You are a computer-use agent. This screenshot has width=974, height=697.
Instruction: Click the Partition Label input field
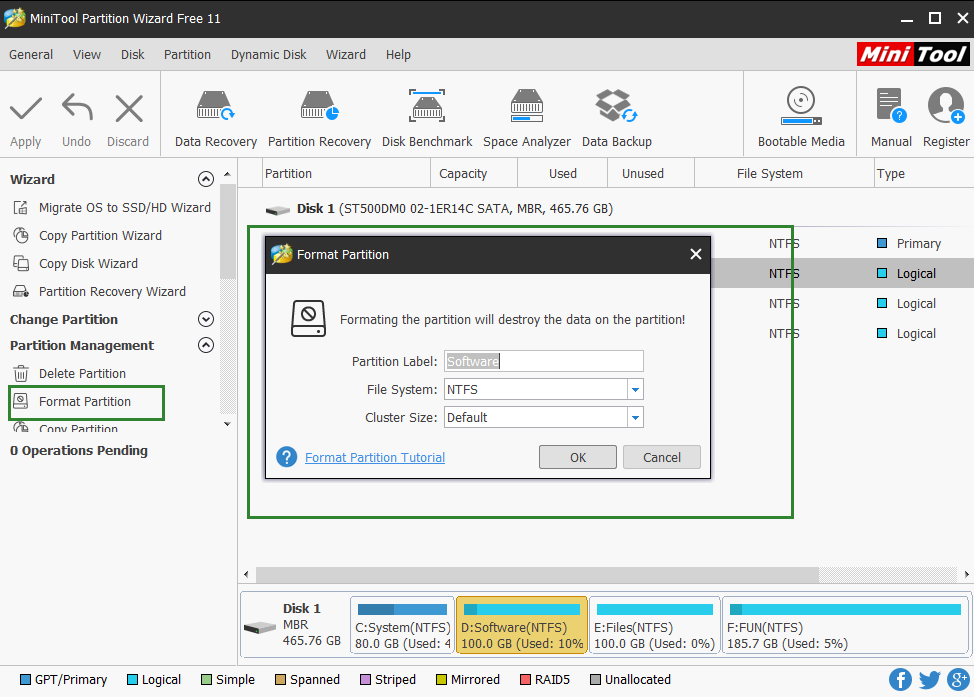click(x=544, y=362)
